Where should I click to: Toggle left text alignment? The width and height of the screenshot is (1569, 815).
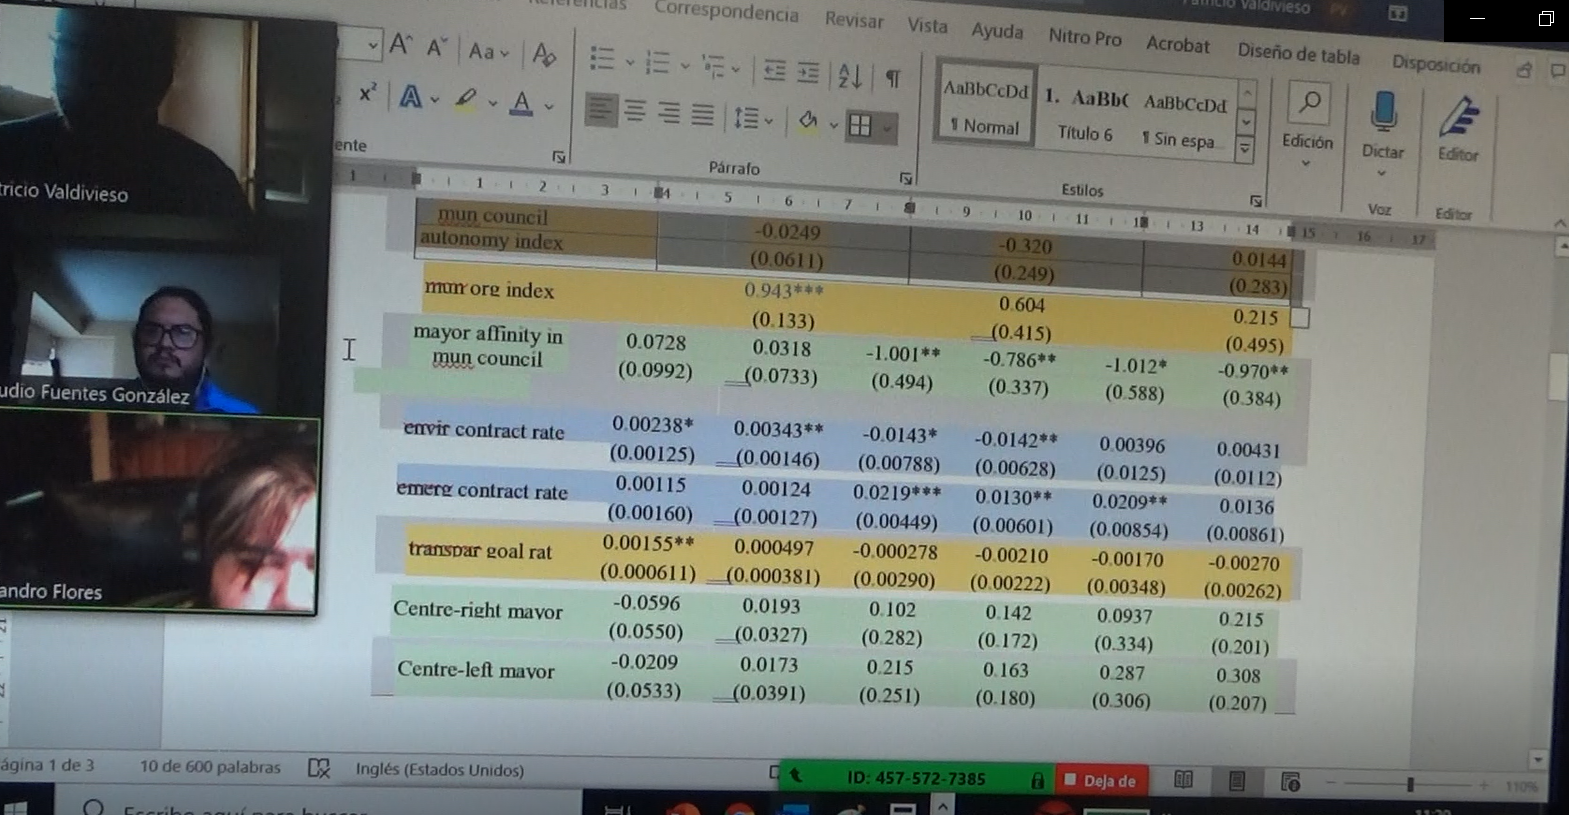(600, 108)
